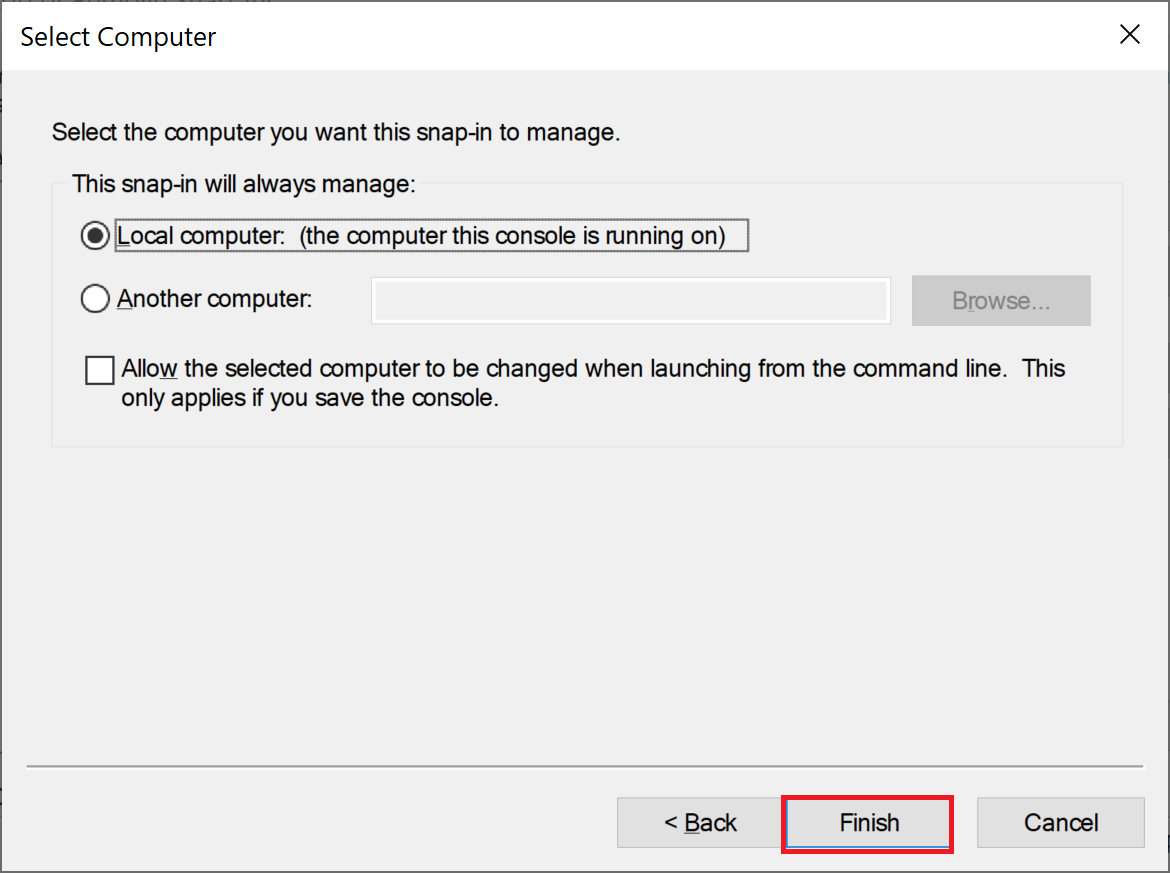Click Finish to complete the wizard
Viewport: 1170px width, 873px height.
pos(868,823)
